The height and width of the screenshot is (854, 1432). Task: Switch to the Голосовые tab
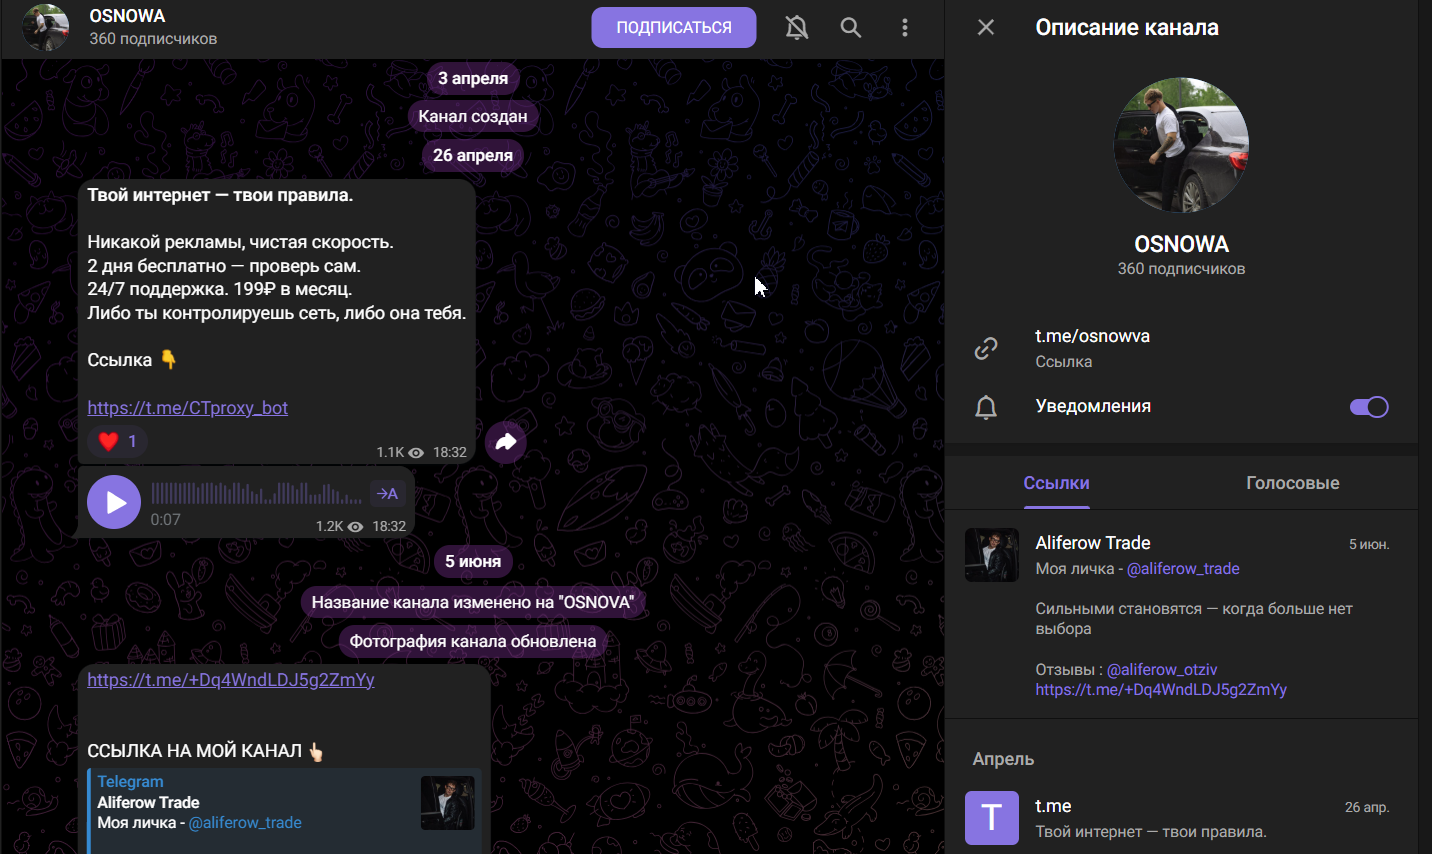(x=1292, y=483)
